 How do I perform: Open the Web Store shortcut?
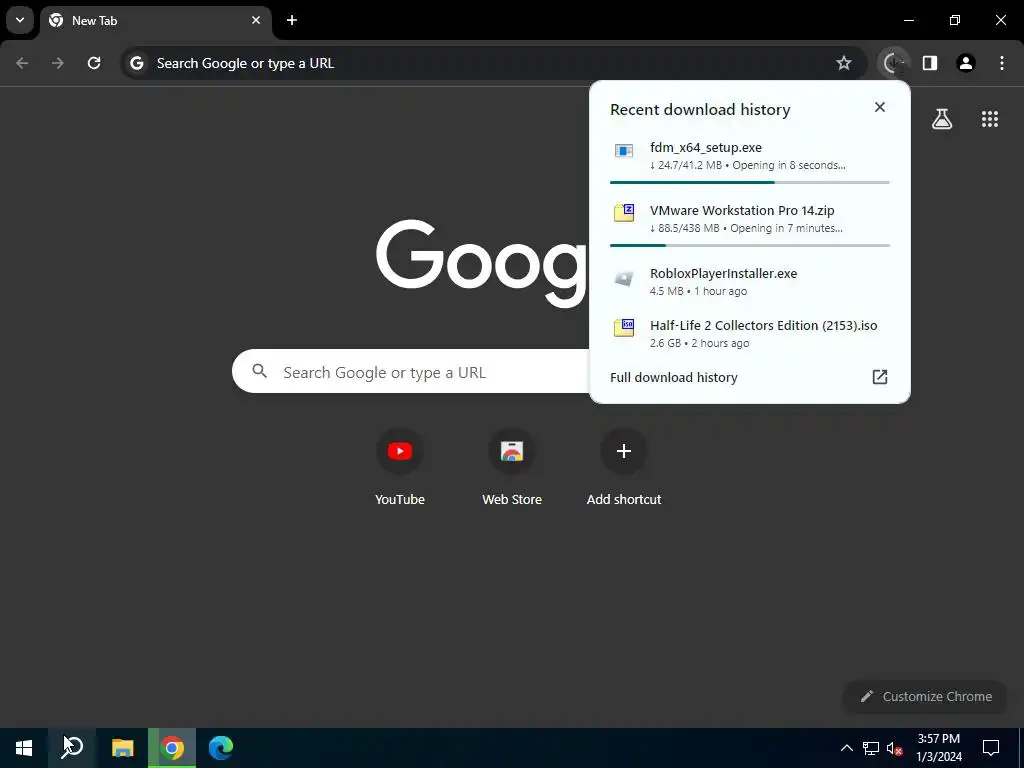pyautogui.click(x=512, y=468)
